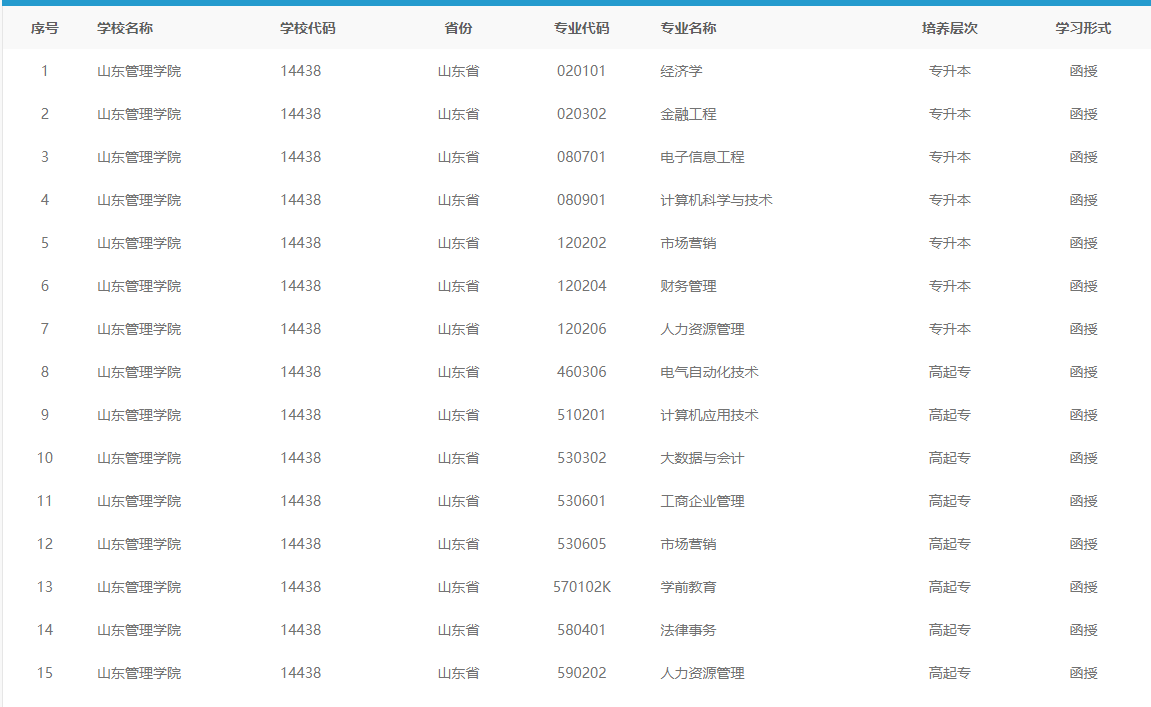This screenshot has width=1151, height=707.
Task: Select major name 计算机应用技术
Action: tap(709, 416)
